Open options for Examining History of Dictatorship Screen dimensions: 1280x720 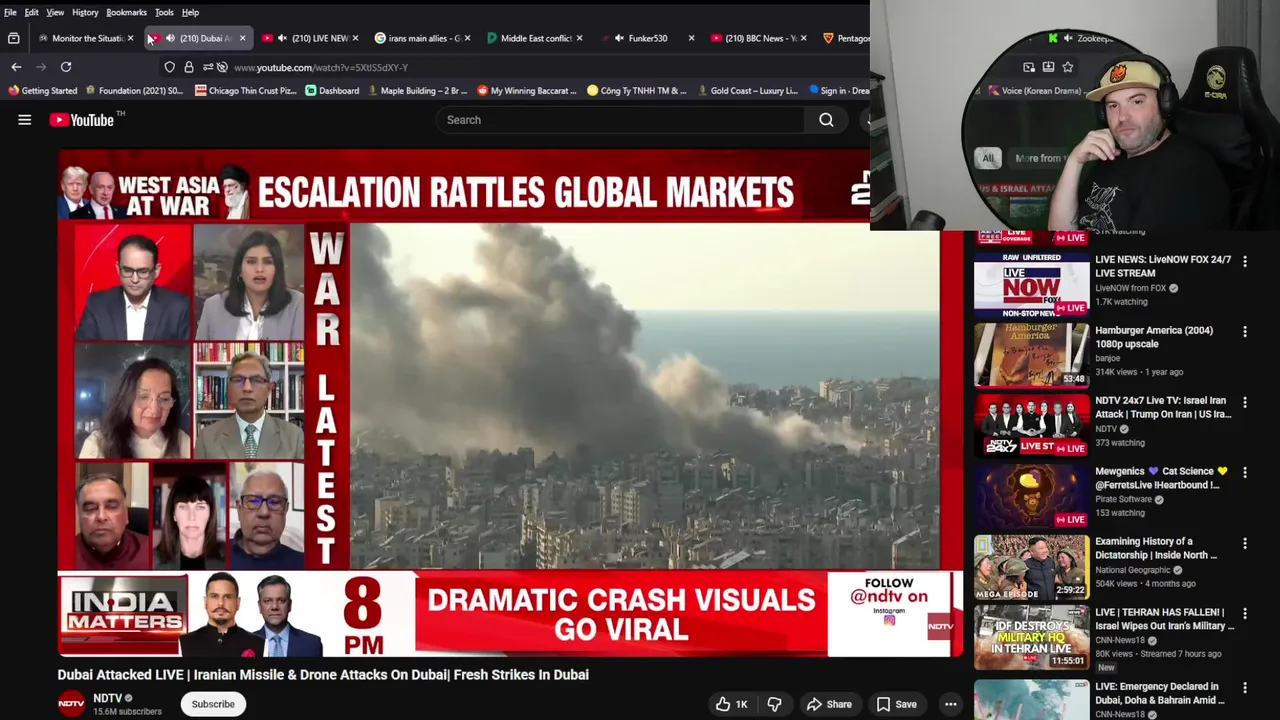(x=1245, y=543)
